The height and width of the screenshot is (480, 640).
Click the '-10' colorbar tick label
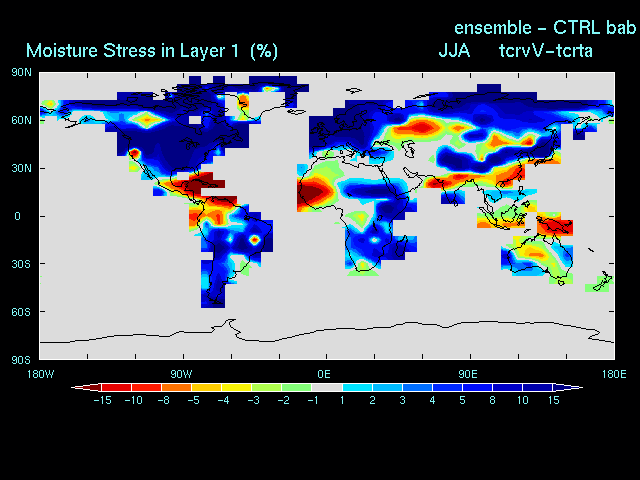pyautogui.click(x=133, y=400)
